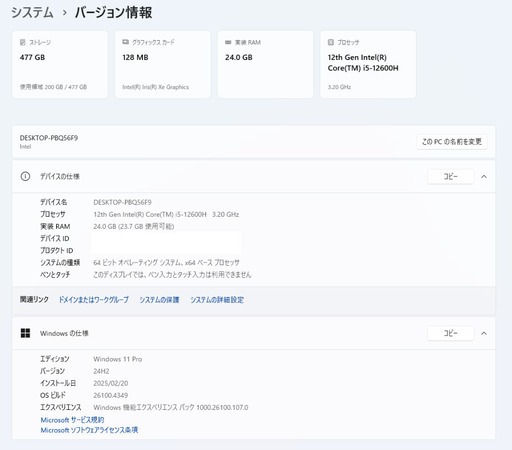Image resolution: width=512 pixels, height=450 pixels.
Task: Click the プロダクト ID label
Action: pos(57,250)
